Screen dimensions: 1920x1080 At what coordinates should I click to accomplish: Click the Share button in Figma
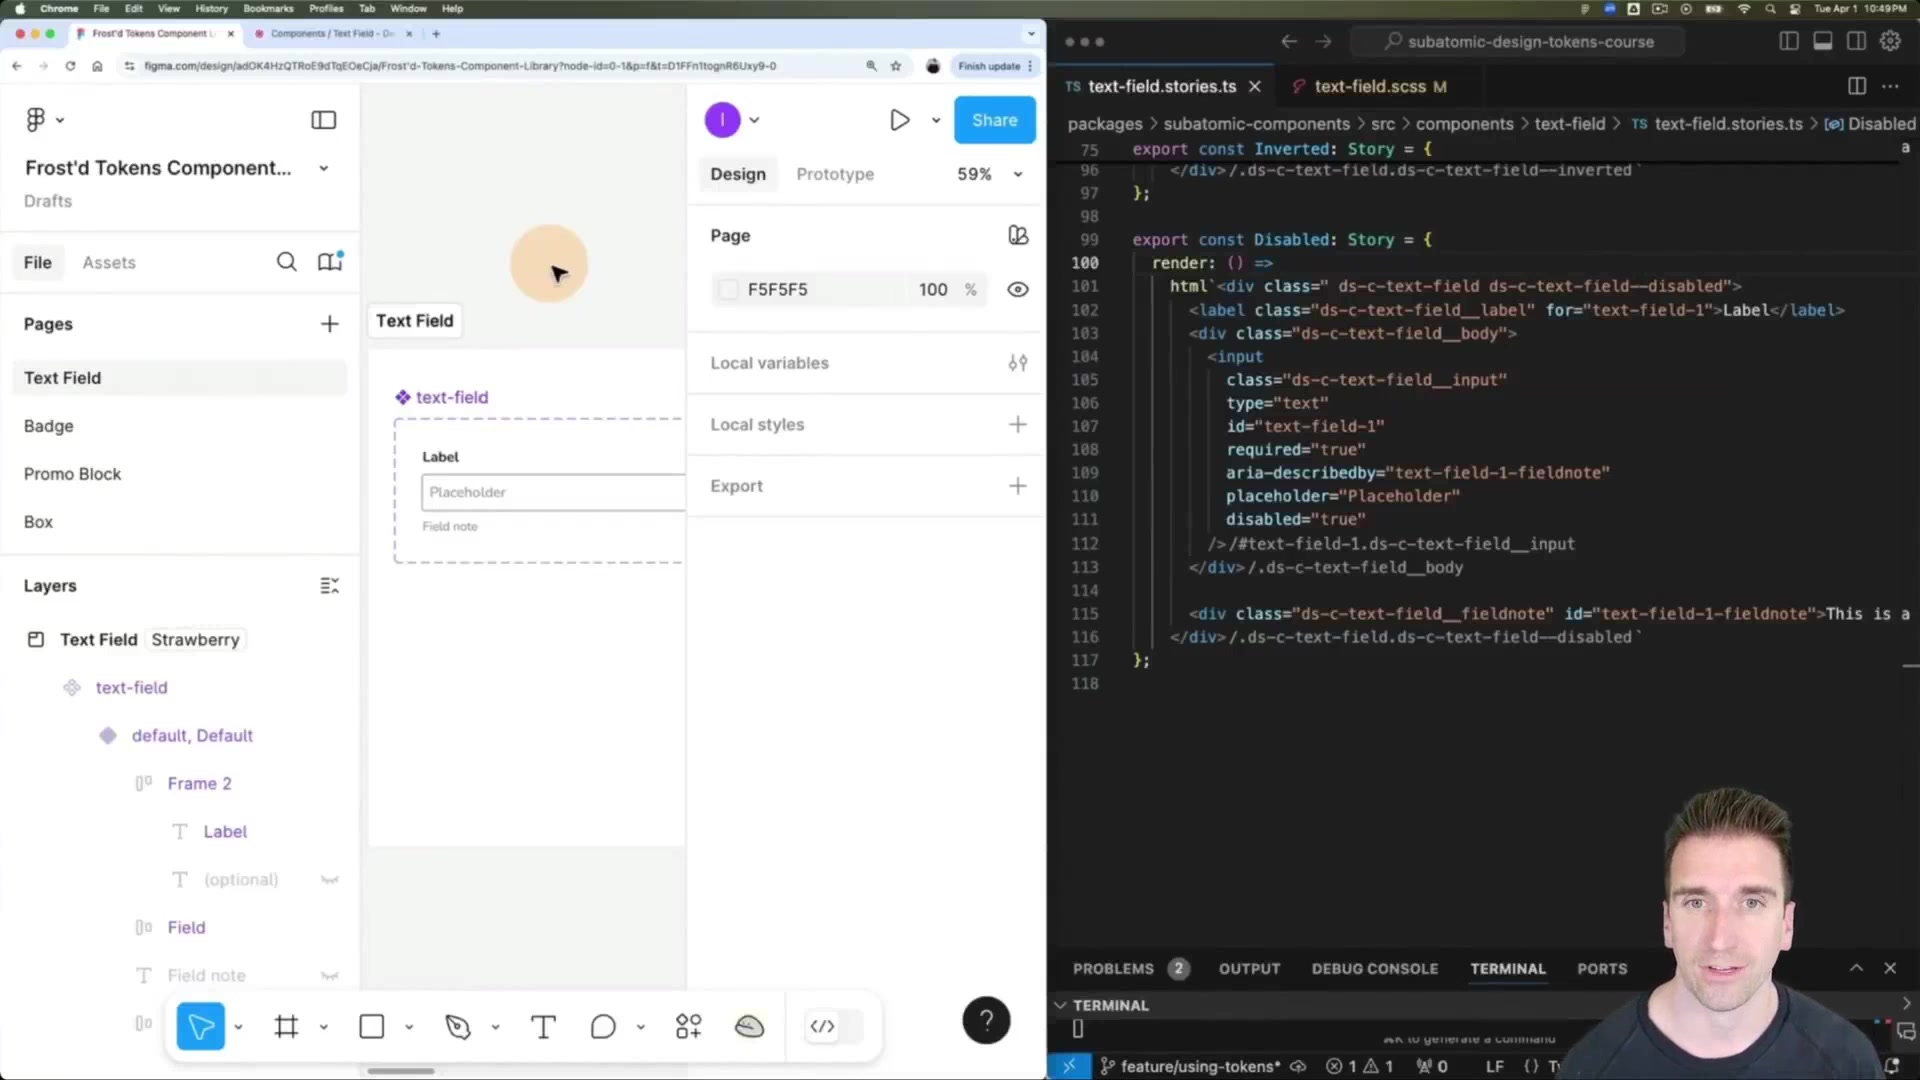click(994, 120)
